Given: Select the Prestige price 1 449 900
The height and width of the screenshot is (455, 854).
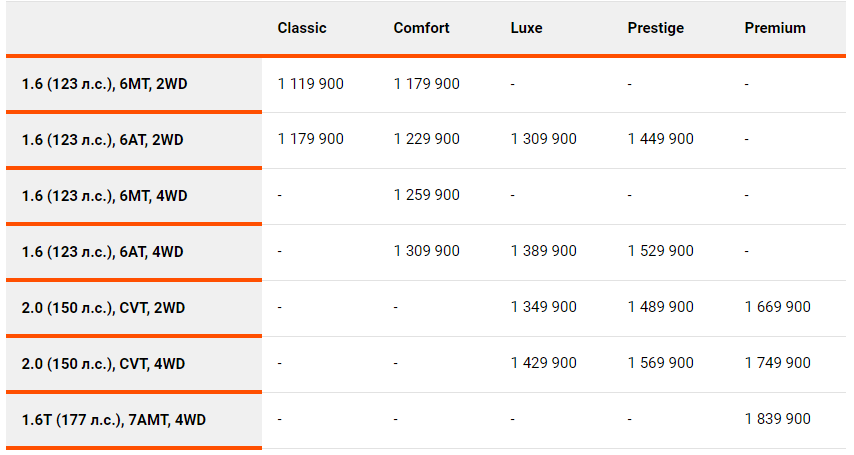Looking at the screenshot, I should point(661,139).
